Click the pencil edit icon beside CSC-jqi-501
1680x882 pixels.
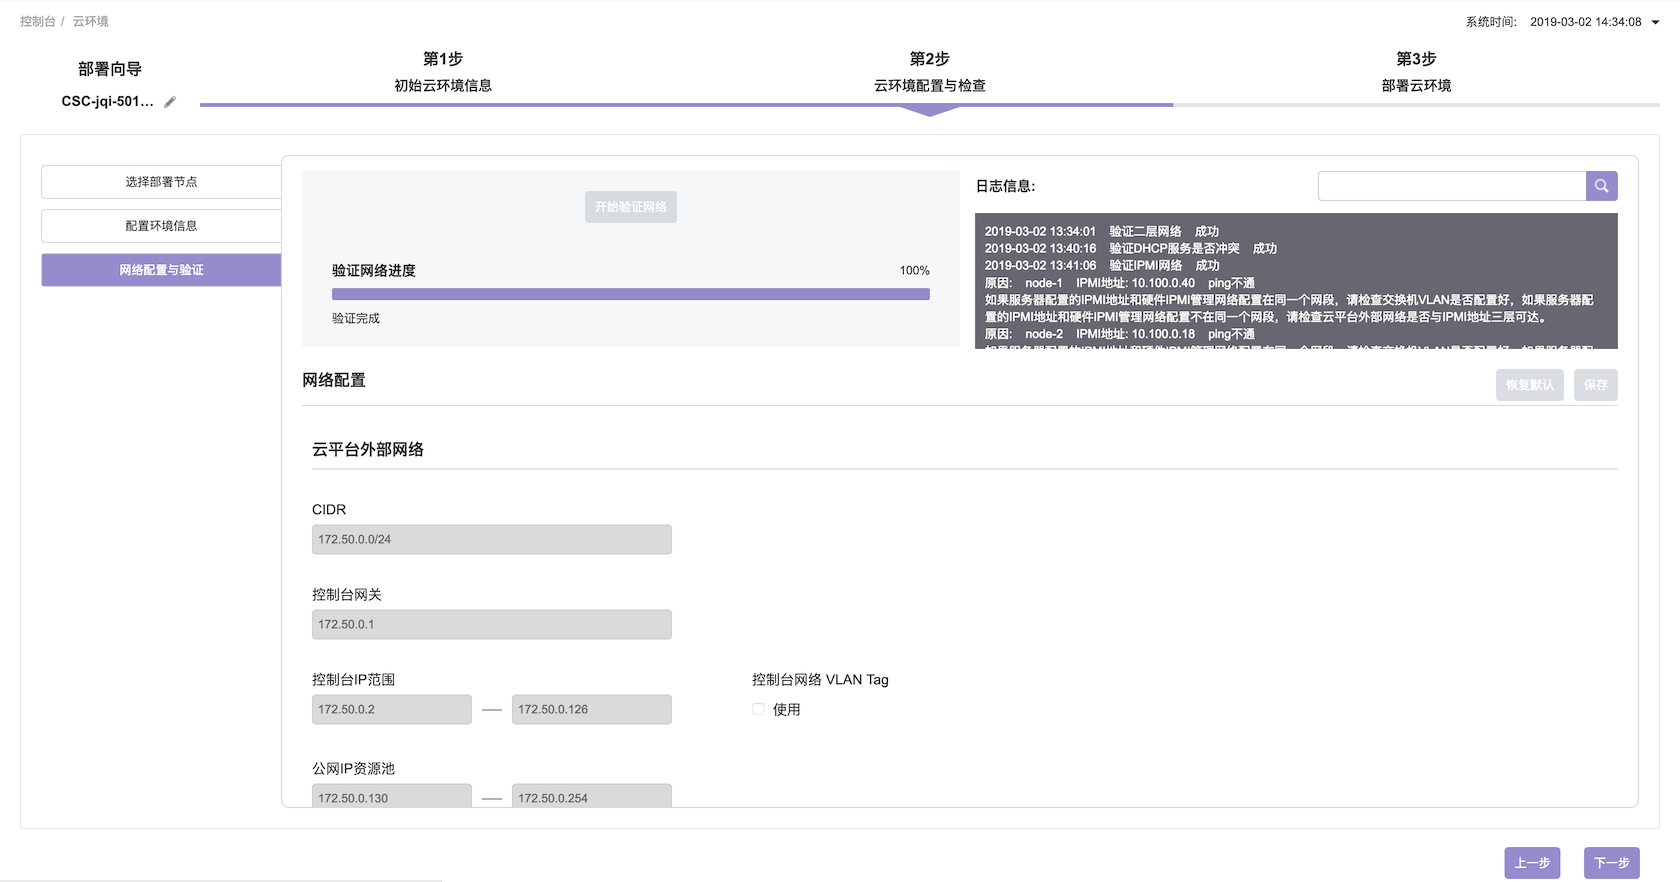[170, 102]
